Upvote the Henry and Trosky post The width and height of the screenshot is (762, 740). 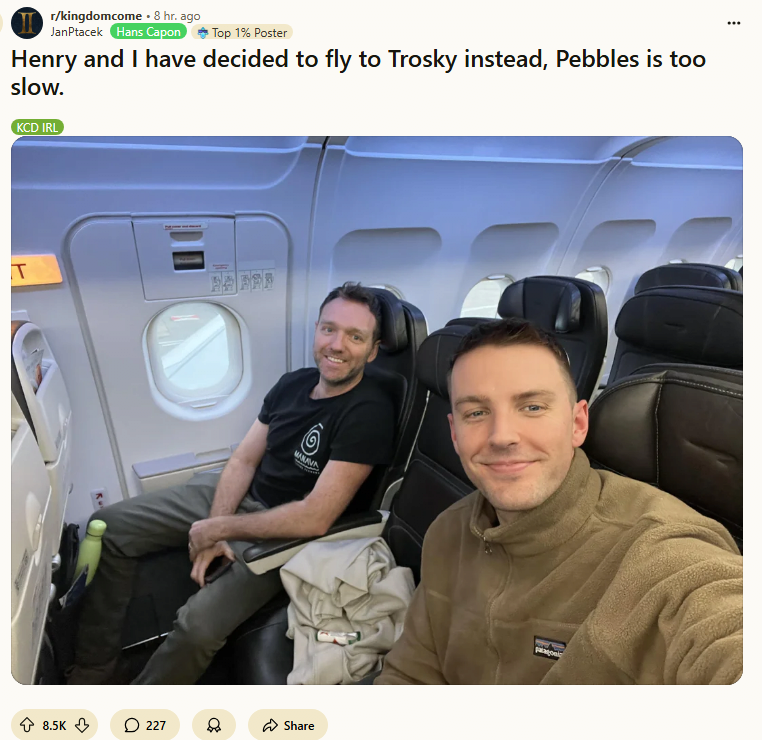click(27, 725)
